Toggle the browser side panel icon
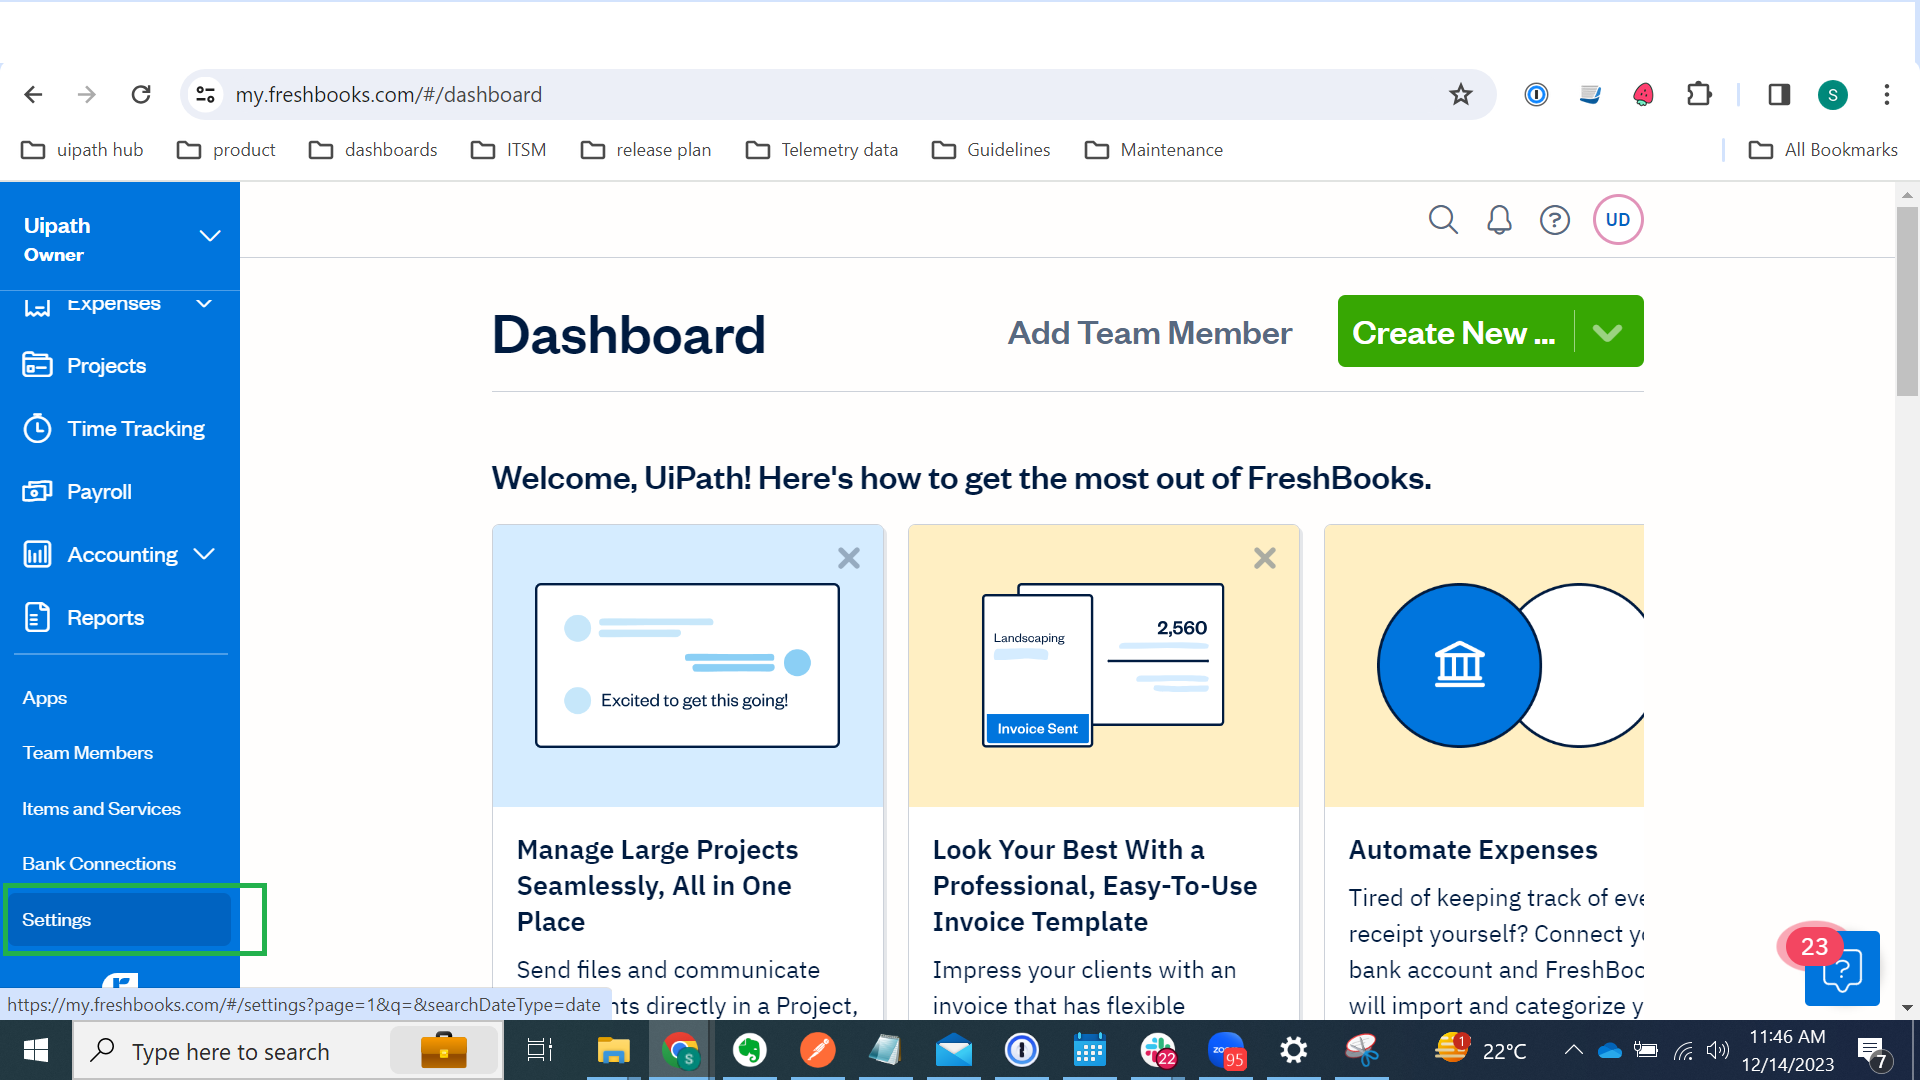 pyautogui.click(x=1779, y=95)
